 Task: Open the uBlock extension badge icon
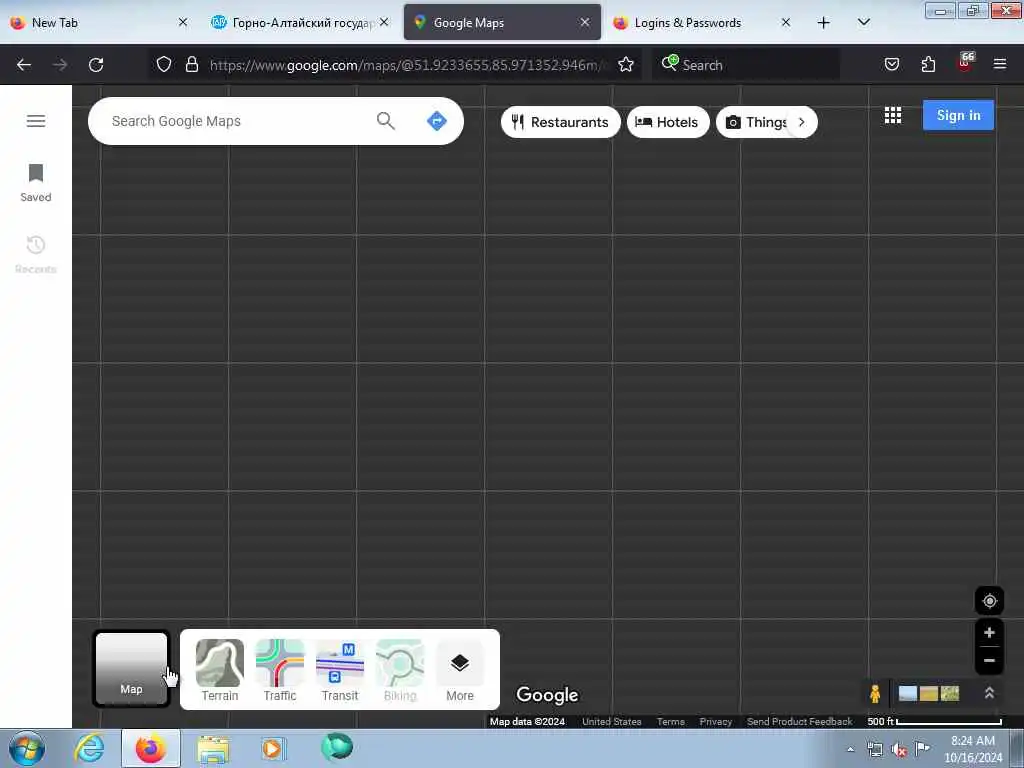pos(965,63)
